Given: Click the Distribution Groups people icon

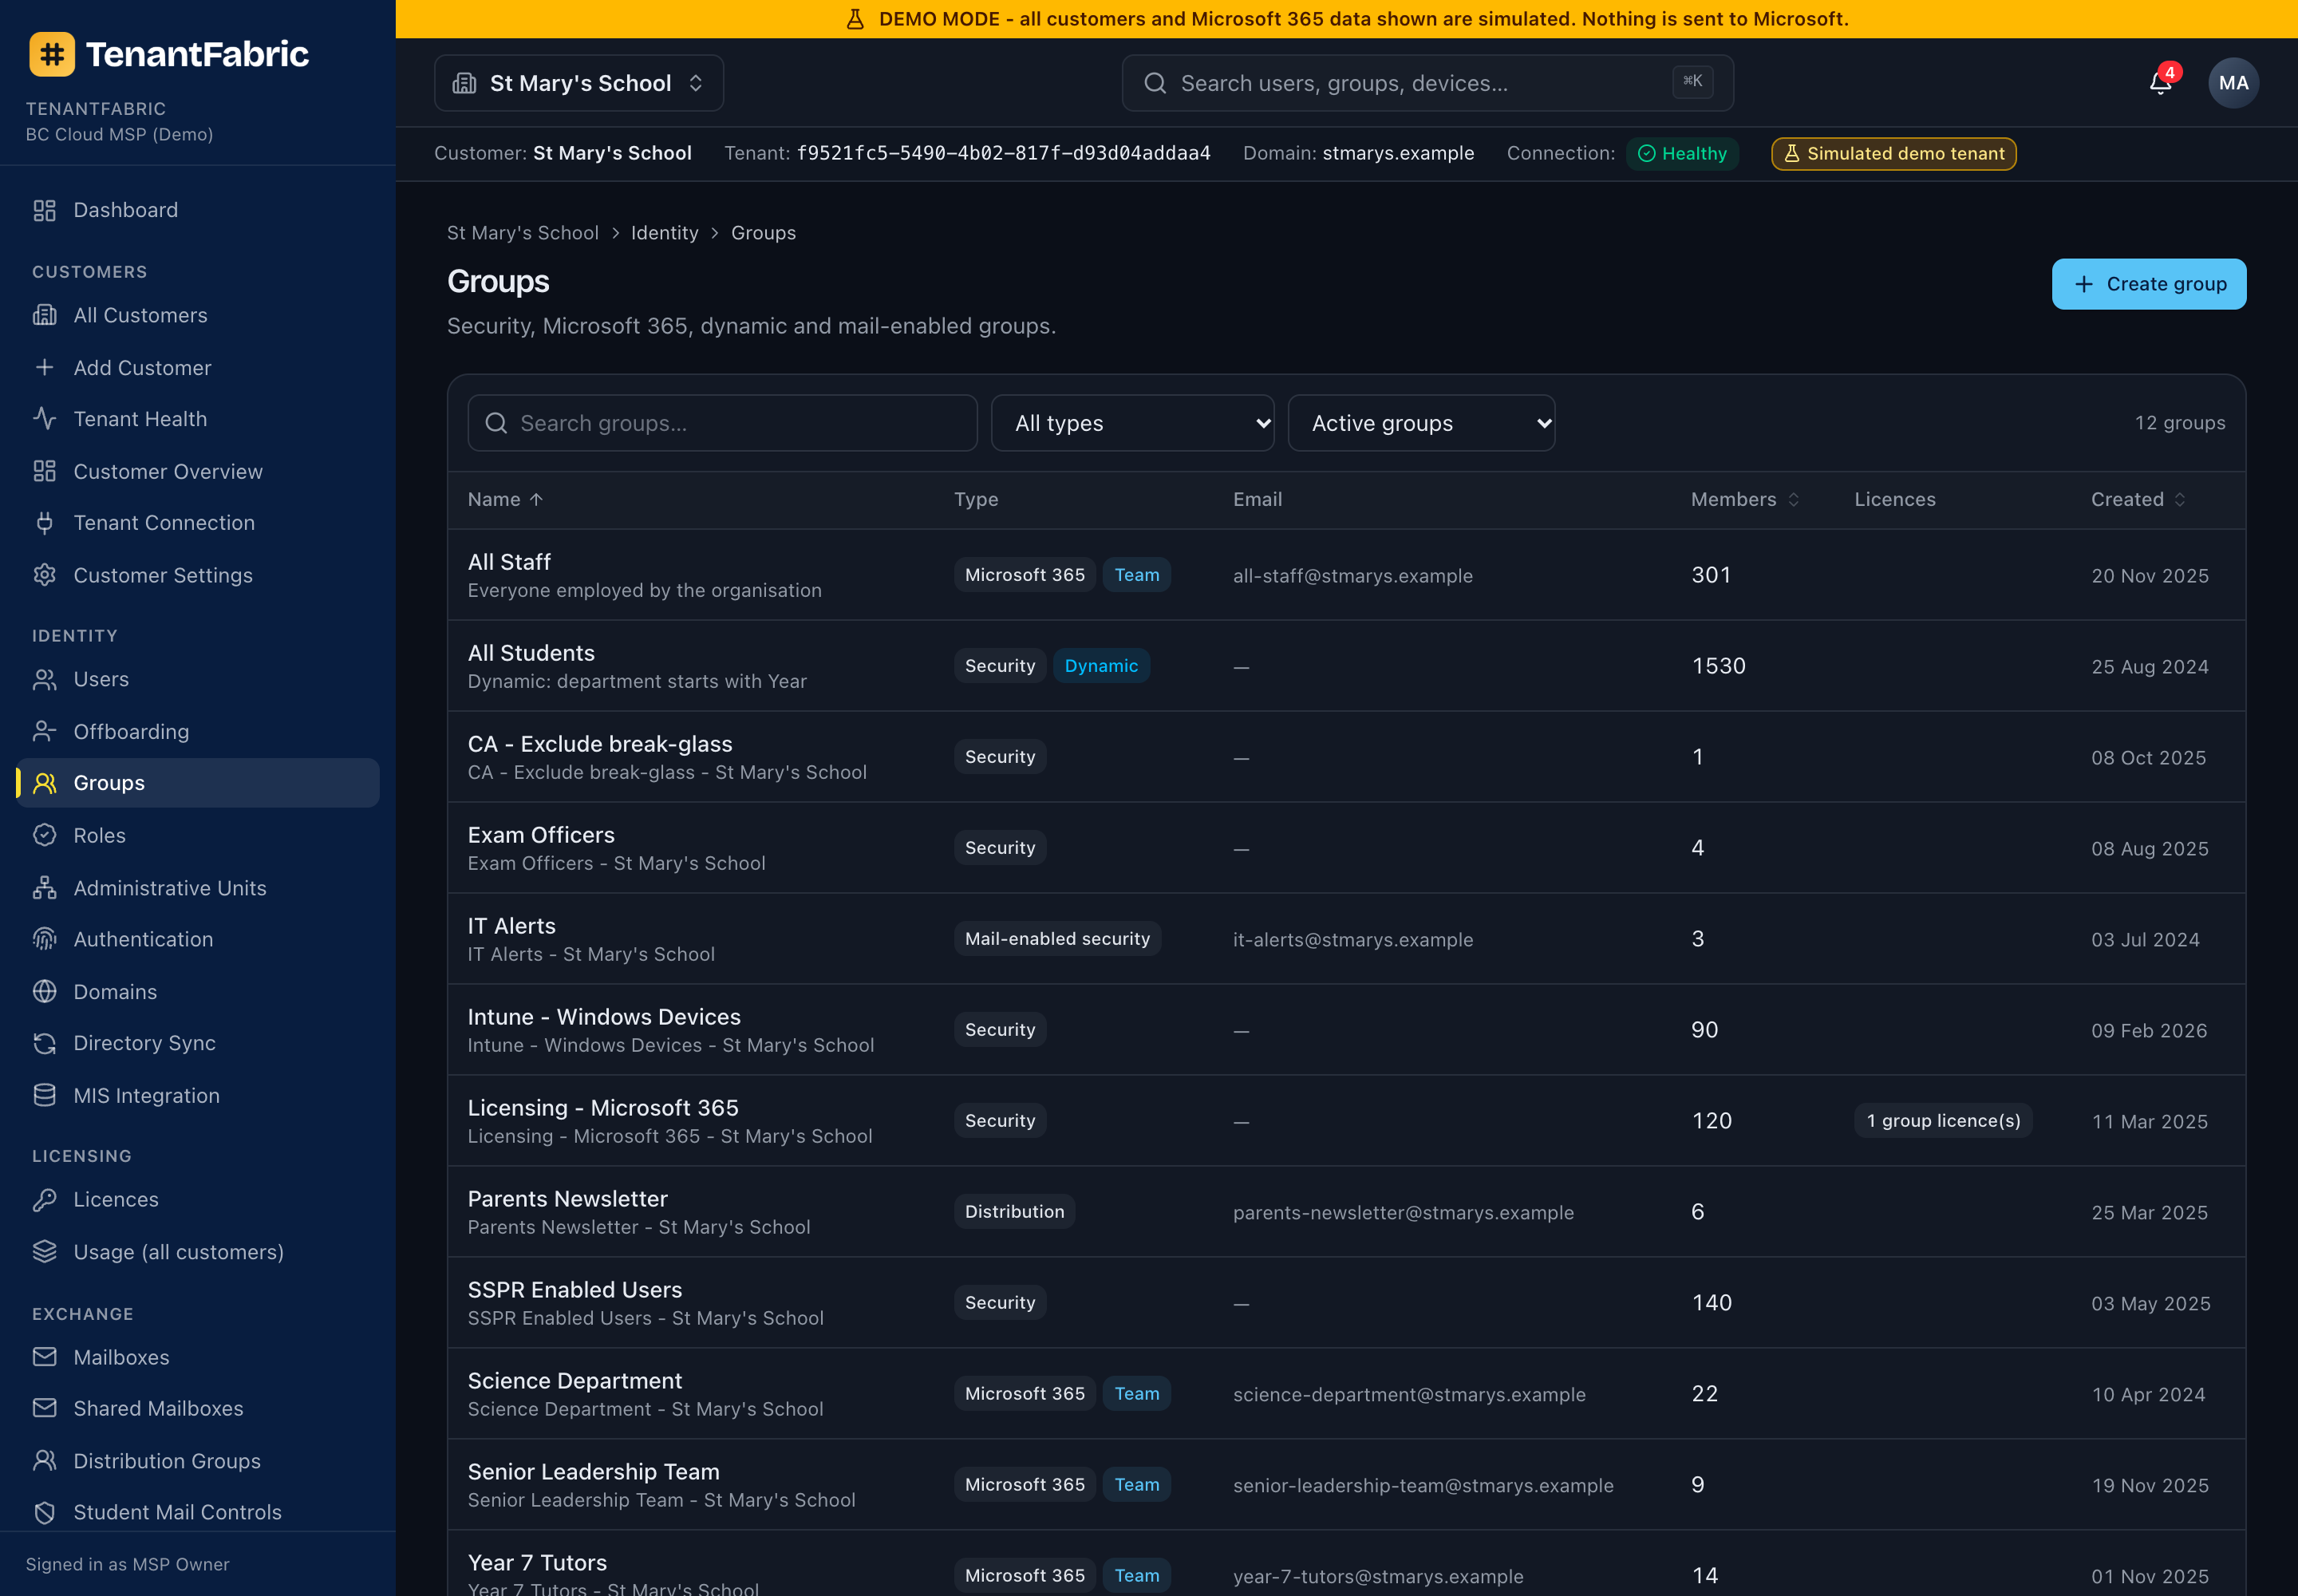Looking at the screenshot, I should click(x=44, y=1460).
